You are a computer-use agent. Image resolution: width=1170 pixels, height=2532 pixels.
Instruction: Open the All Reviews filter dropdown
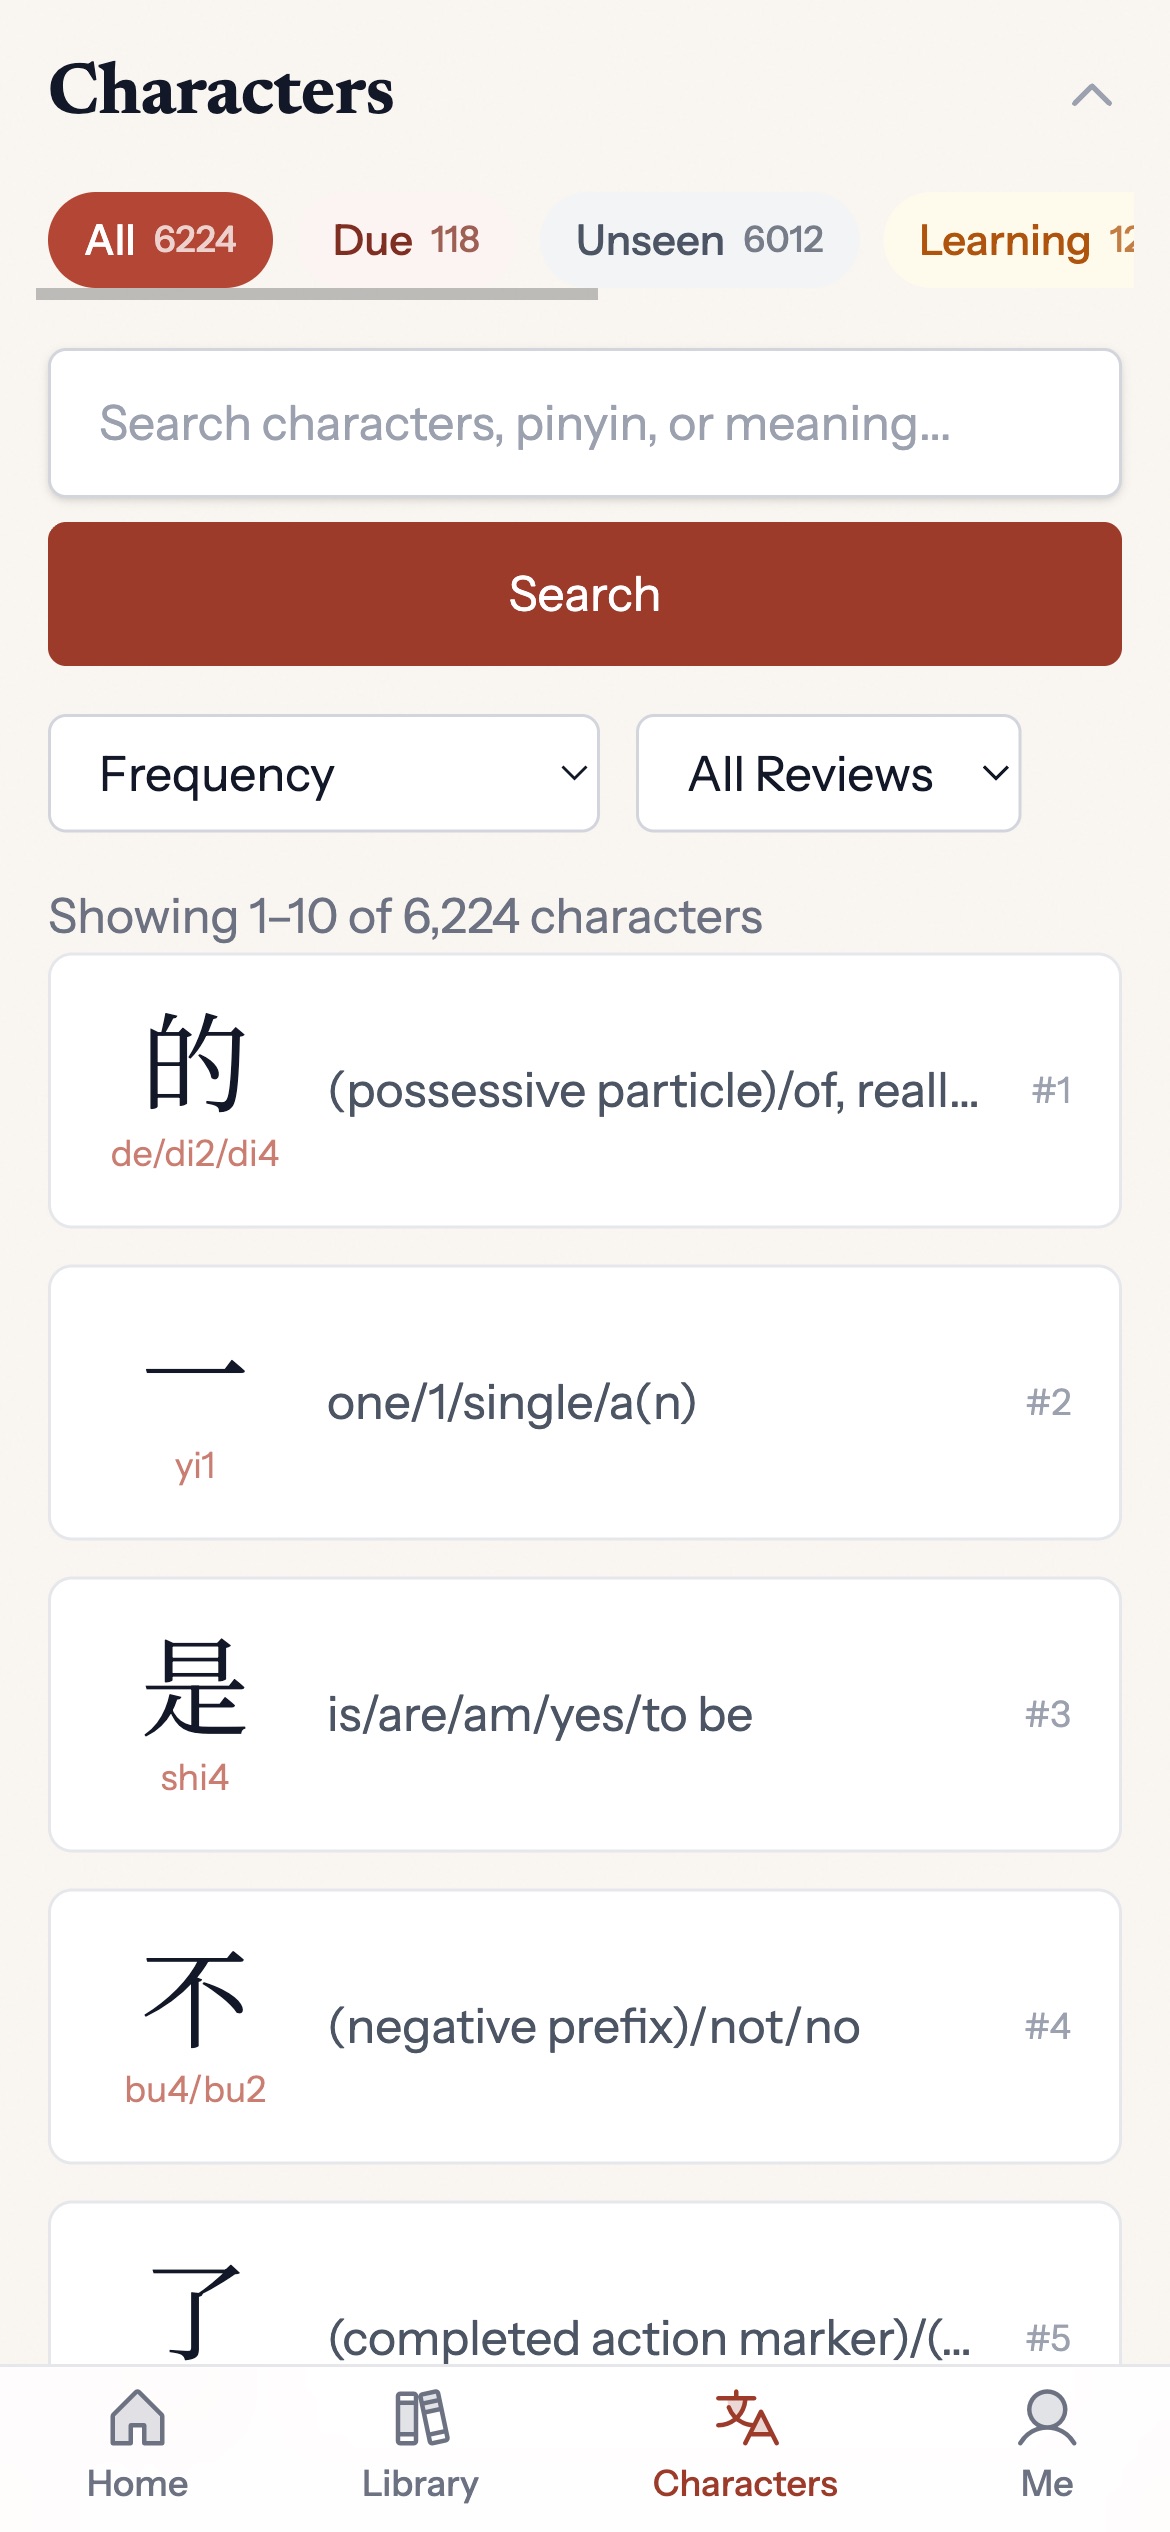point(827,773)
